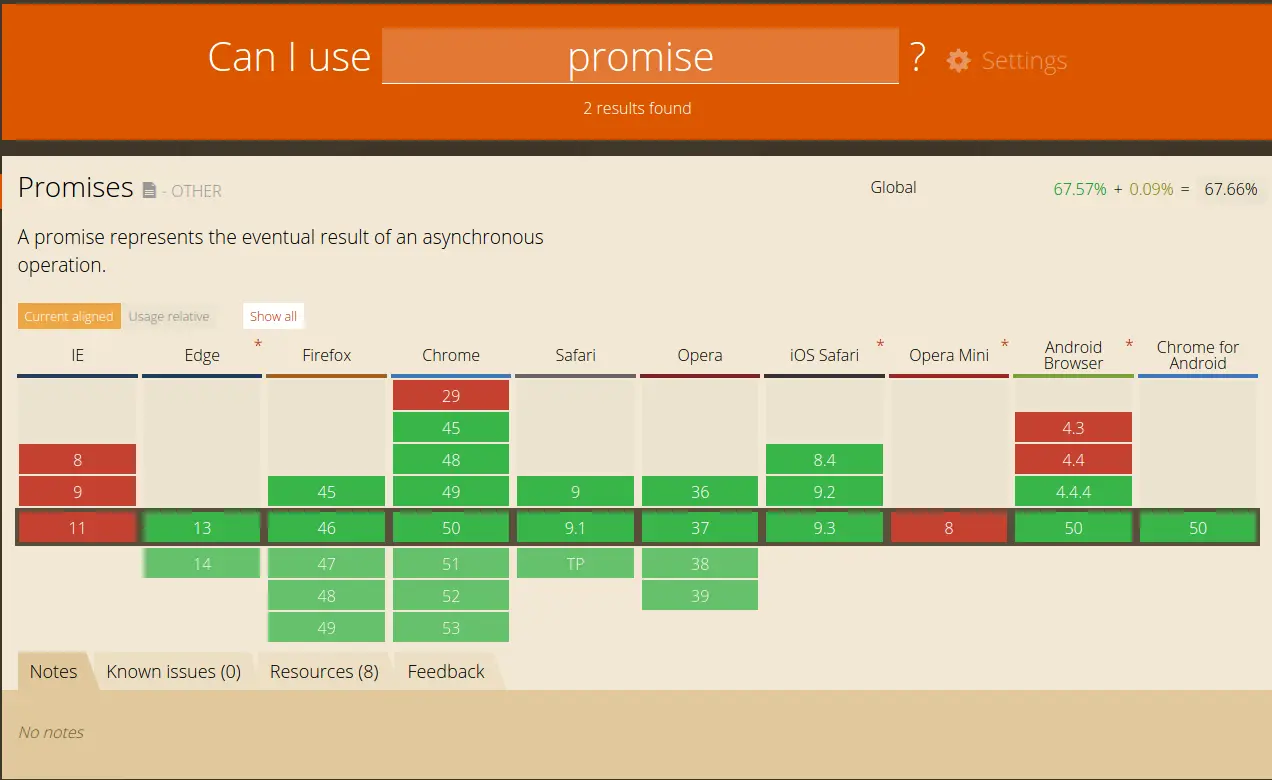Click the Settings gear icon

958,60
